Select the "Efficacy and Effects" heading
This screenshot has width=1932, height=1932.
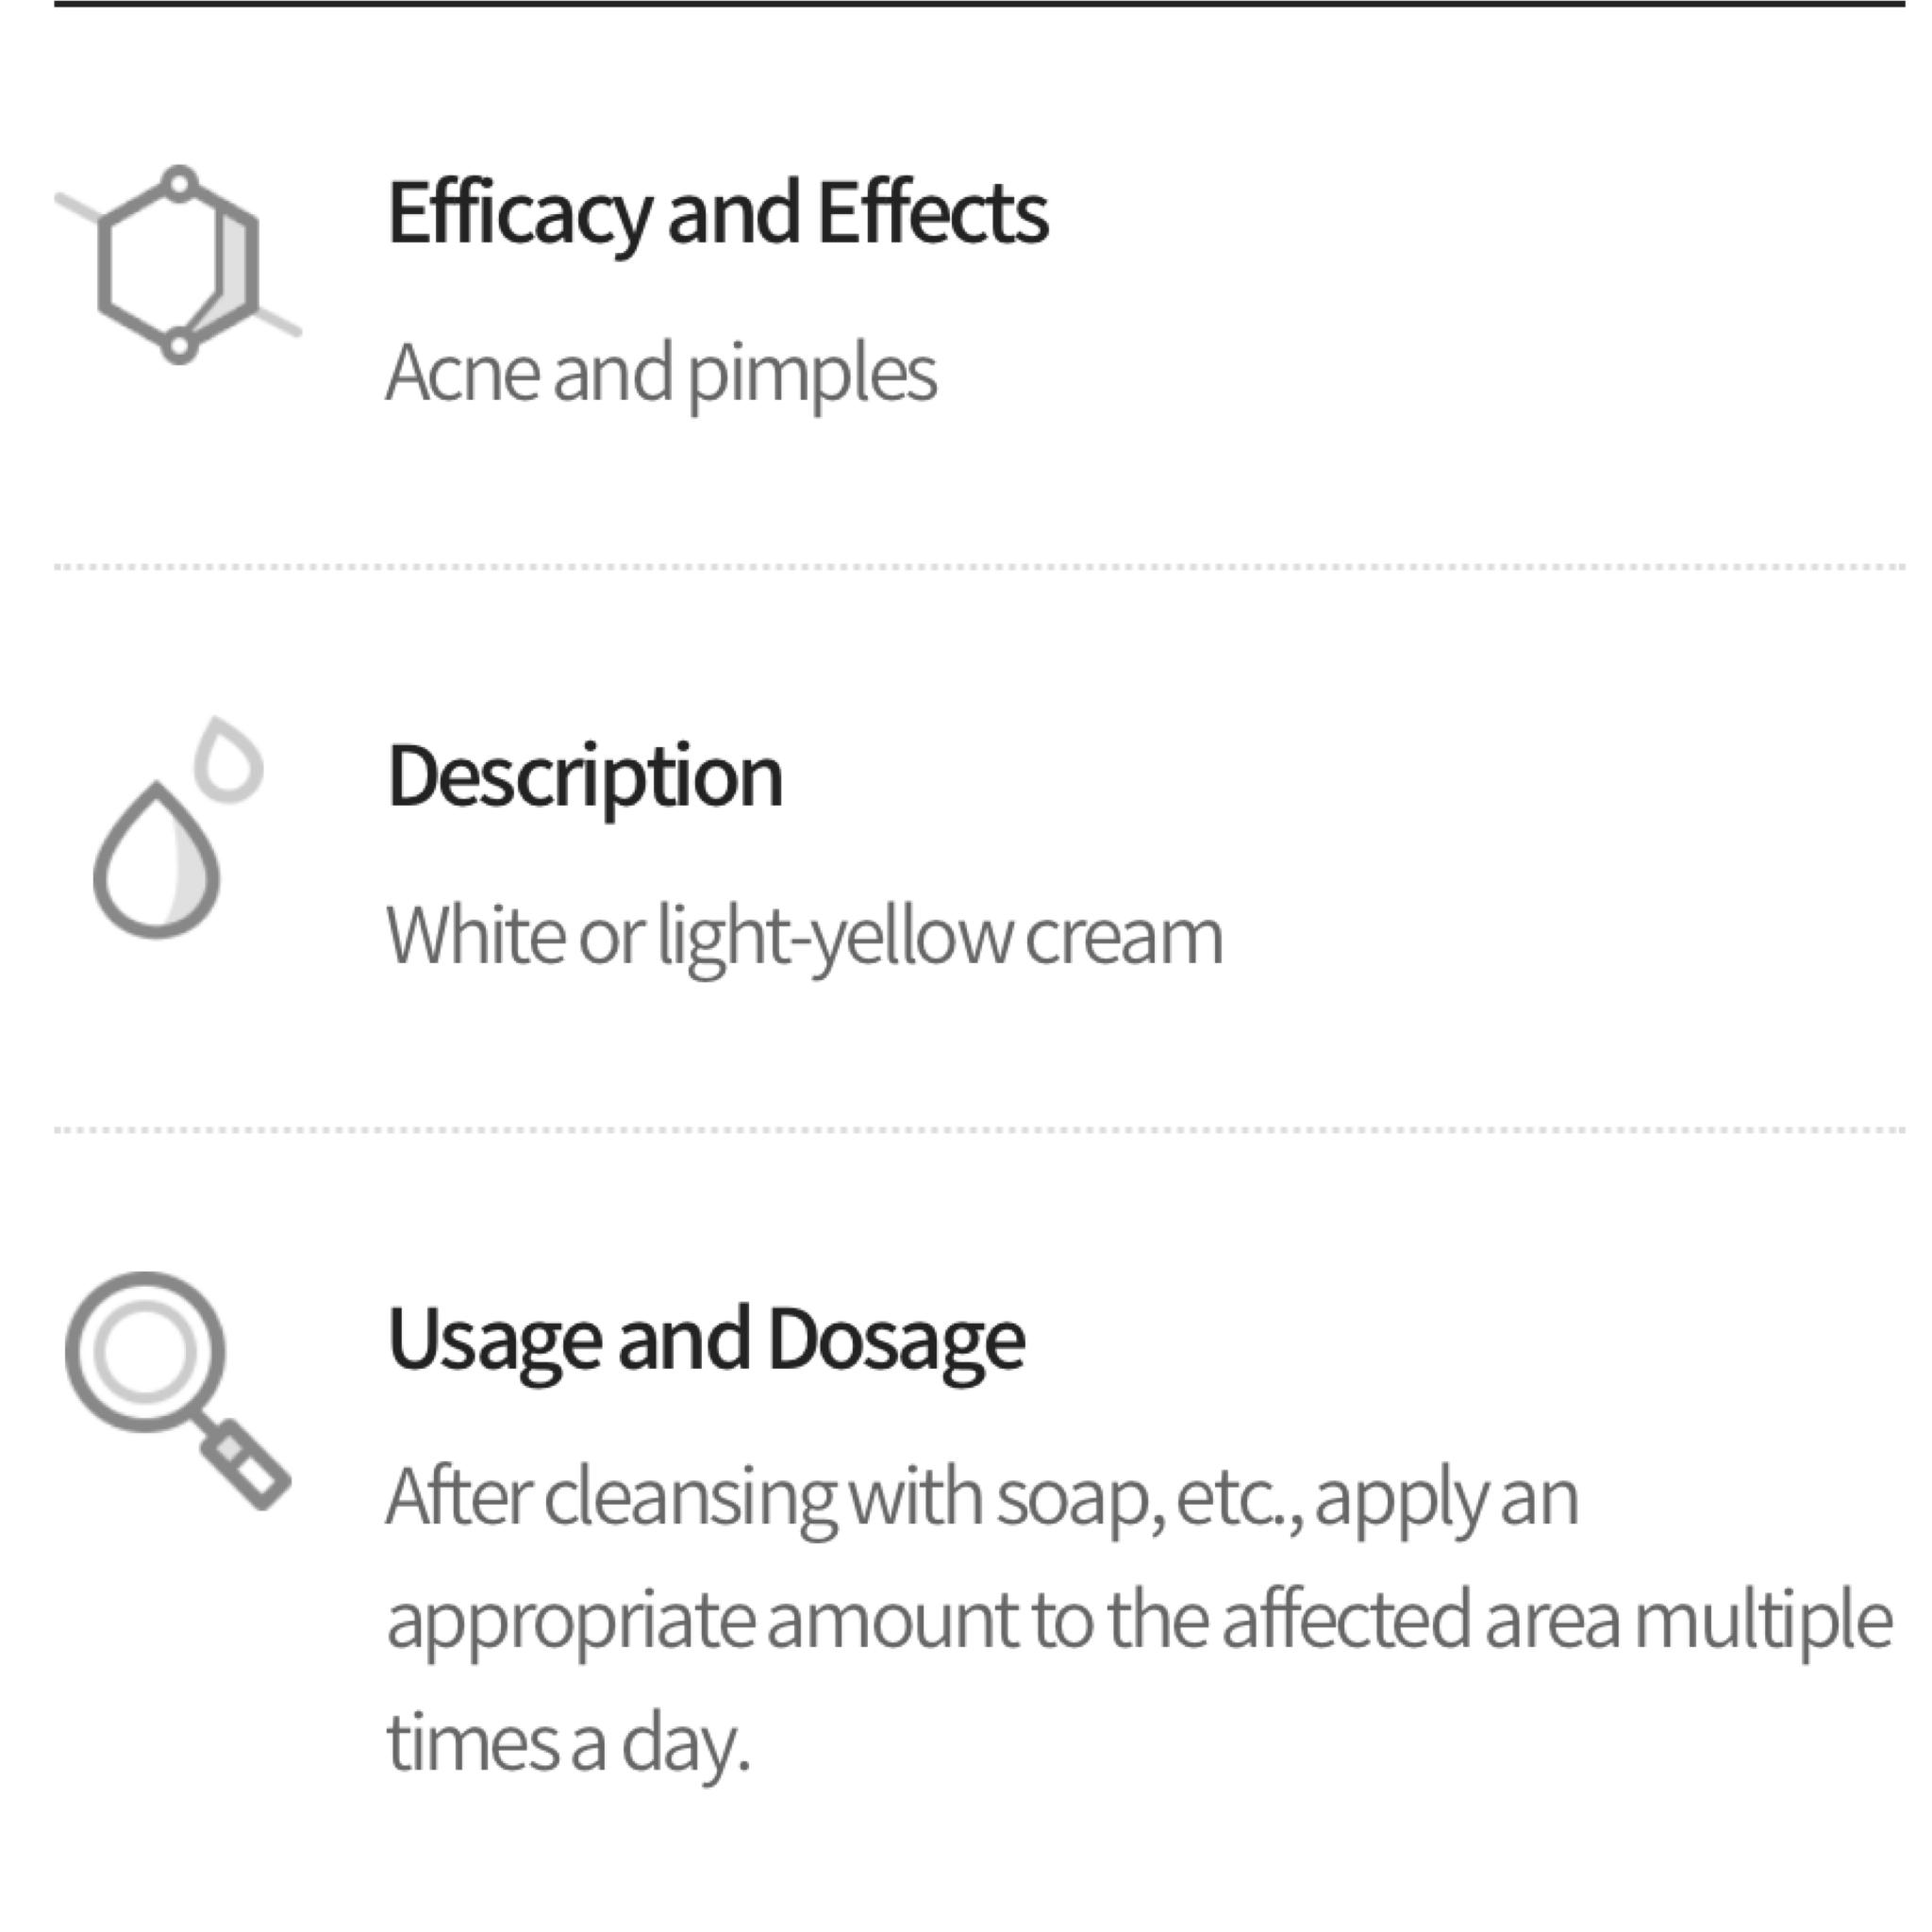tap(717, 213)
